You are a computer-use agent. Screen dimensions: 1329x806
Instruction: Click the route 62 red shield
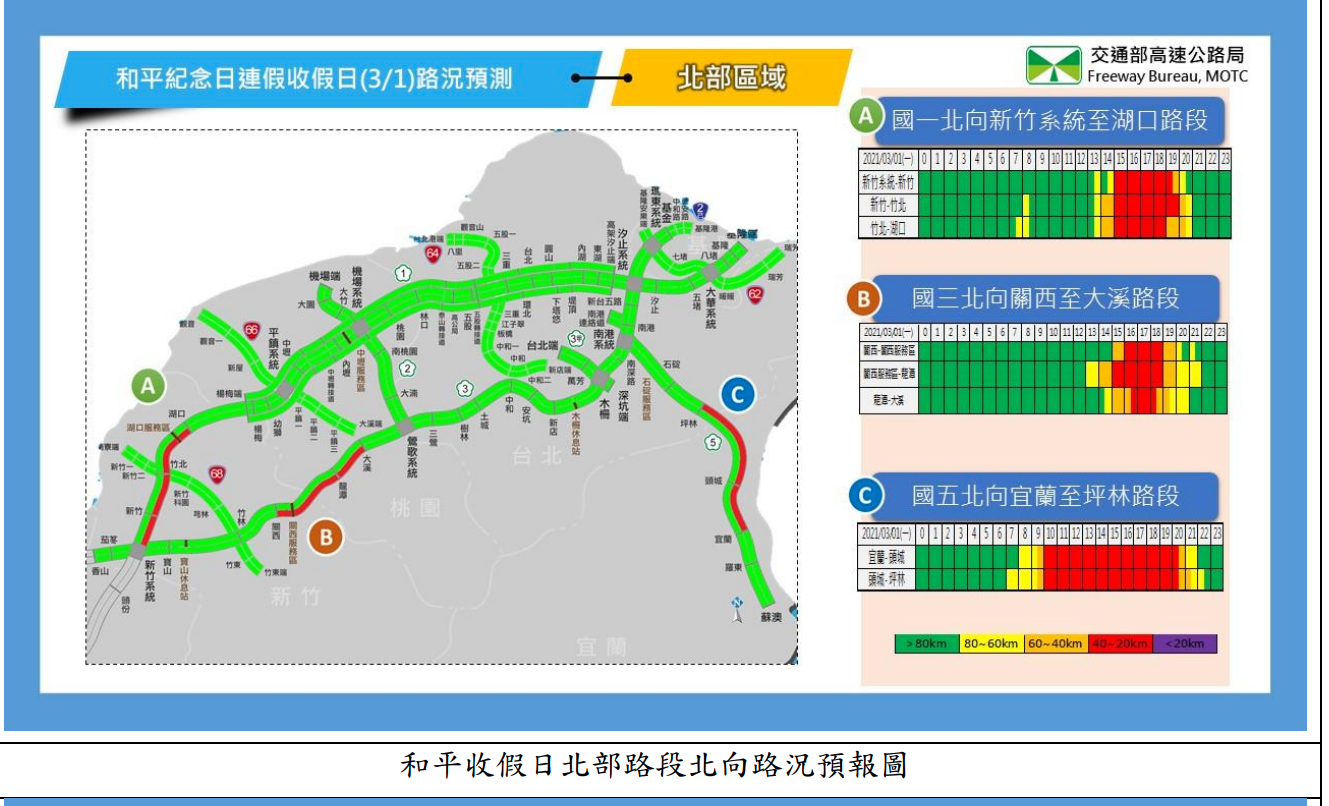click(x=755, y=294)
